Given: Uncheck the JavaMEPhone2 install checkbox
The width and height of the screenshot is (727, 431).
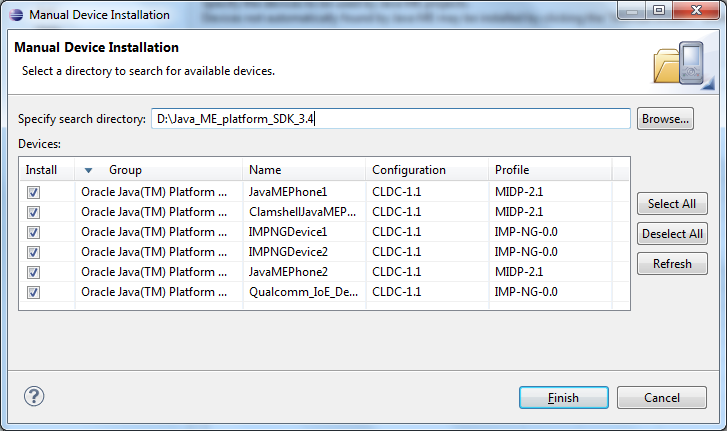Looking at the screenshot, I should [34, 272].
